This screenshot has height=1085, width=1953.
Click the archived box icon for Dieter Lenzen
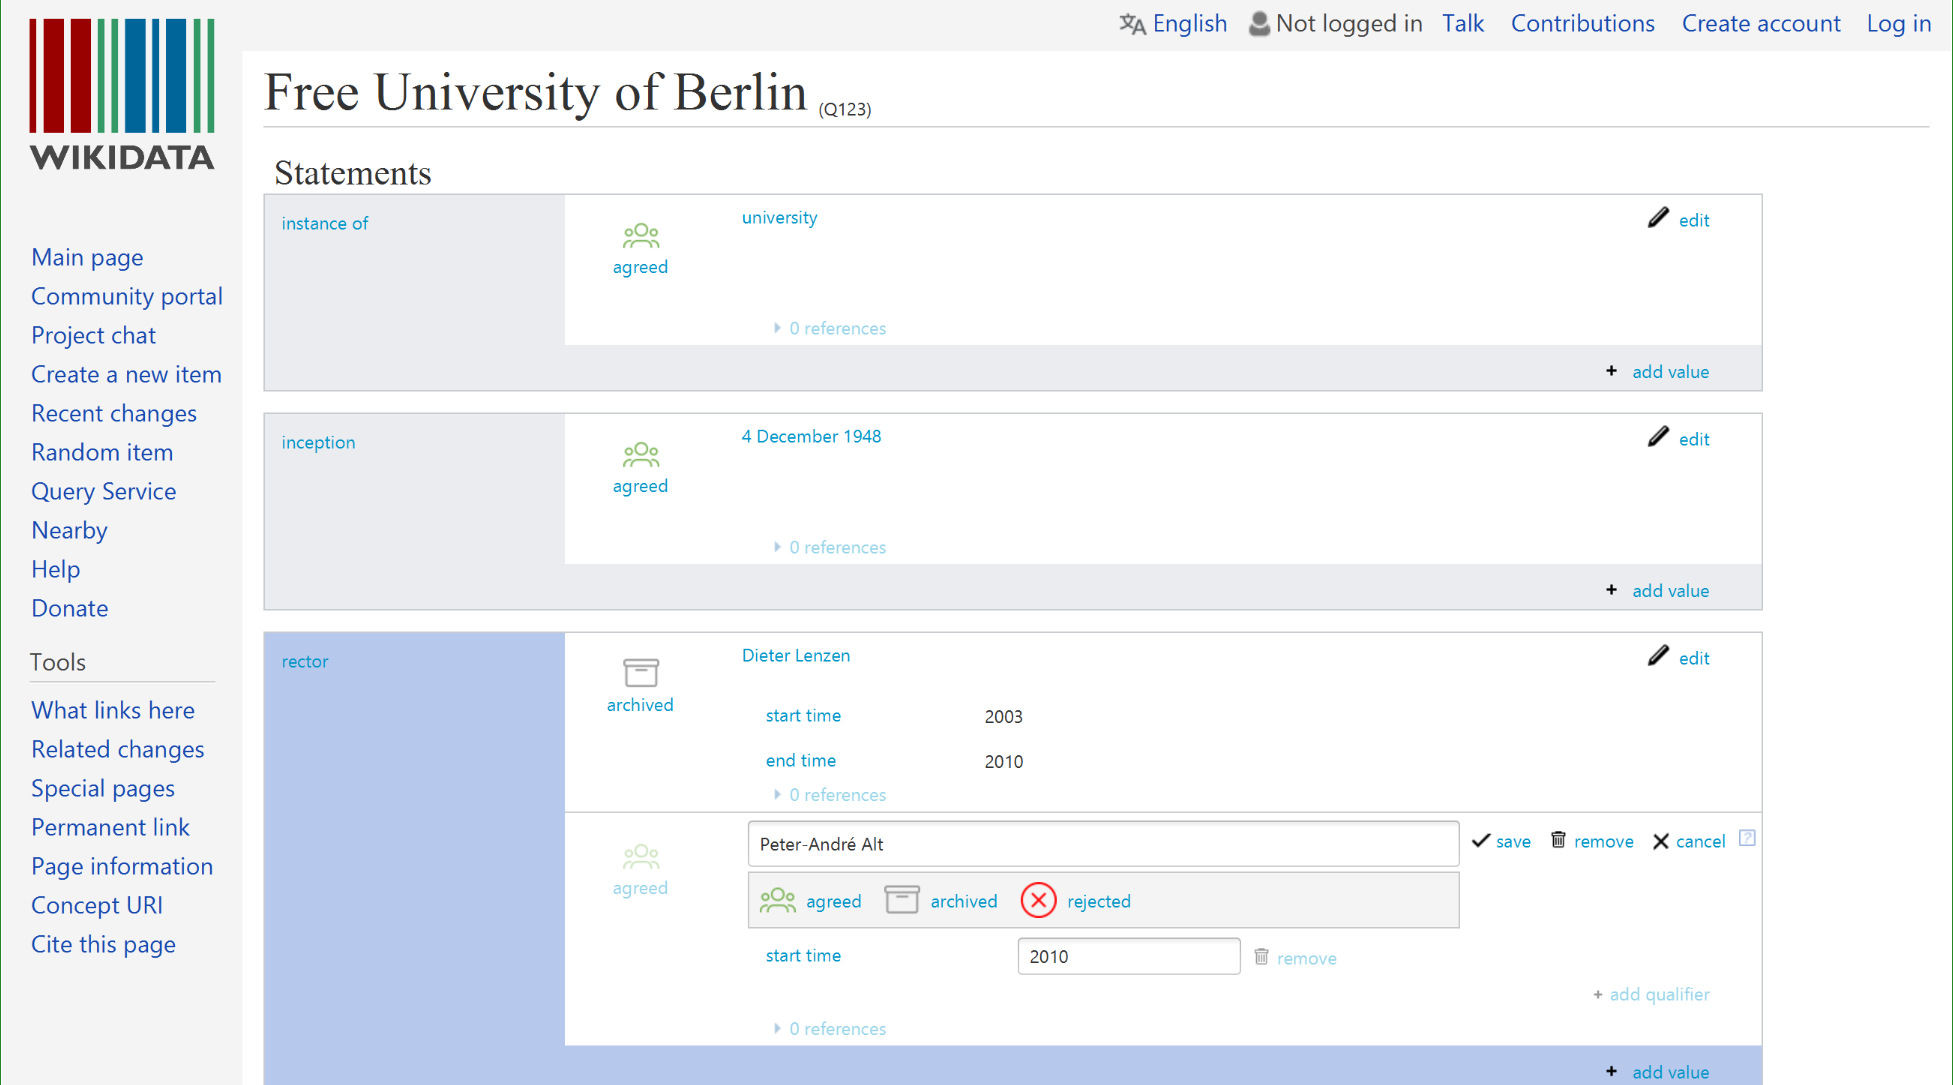coord(640,673)
